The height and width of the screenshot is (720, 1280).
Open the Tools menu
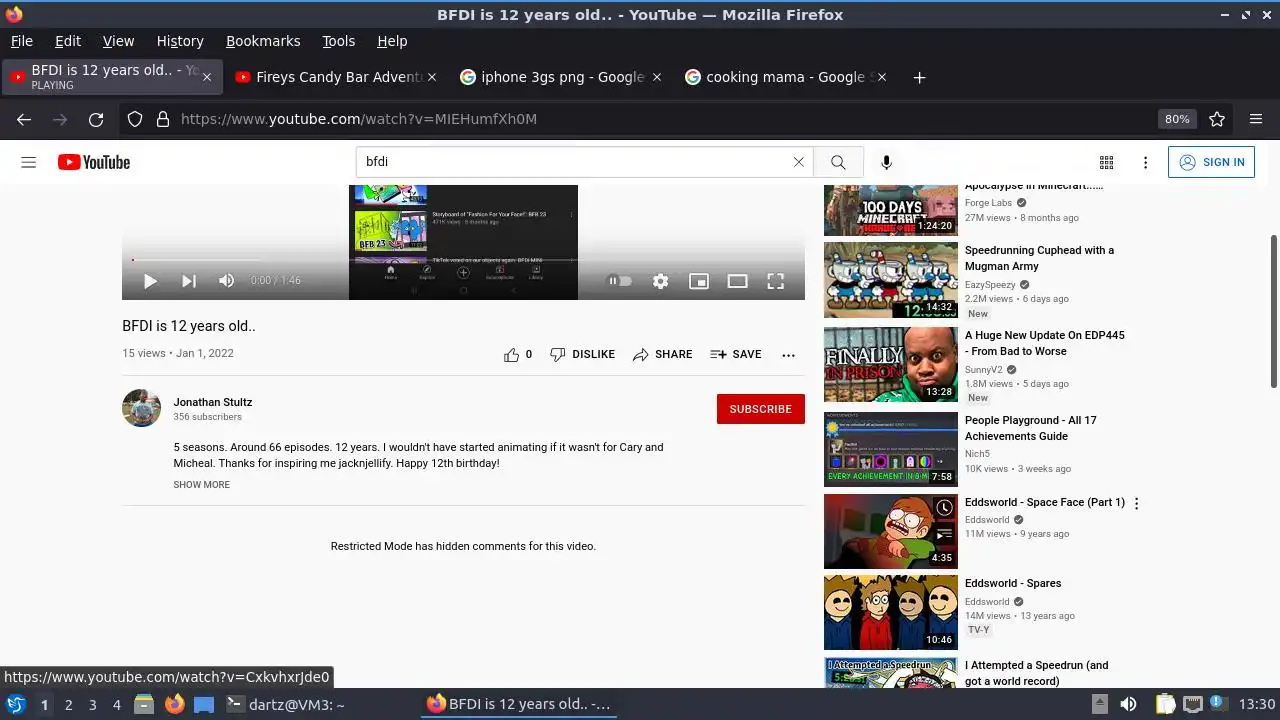(339, 41)
